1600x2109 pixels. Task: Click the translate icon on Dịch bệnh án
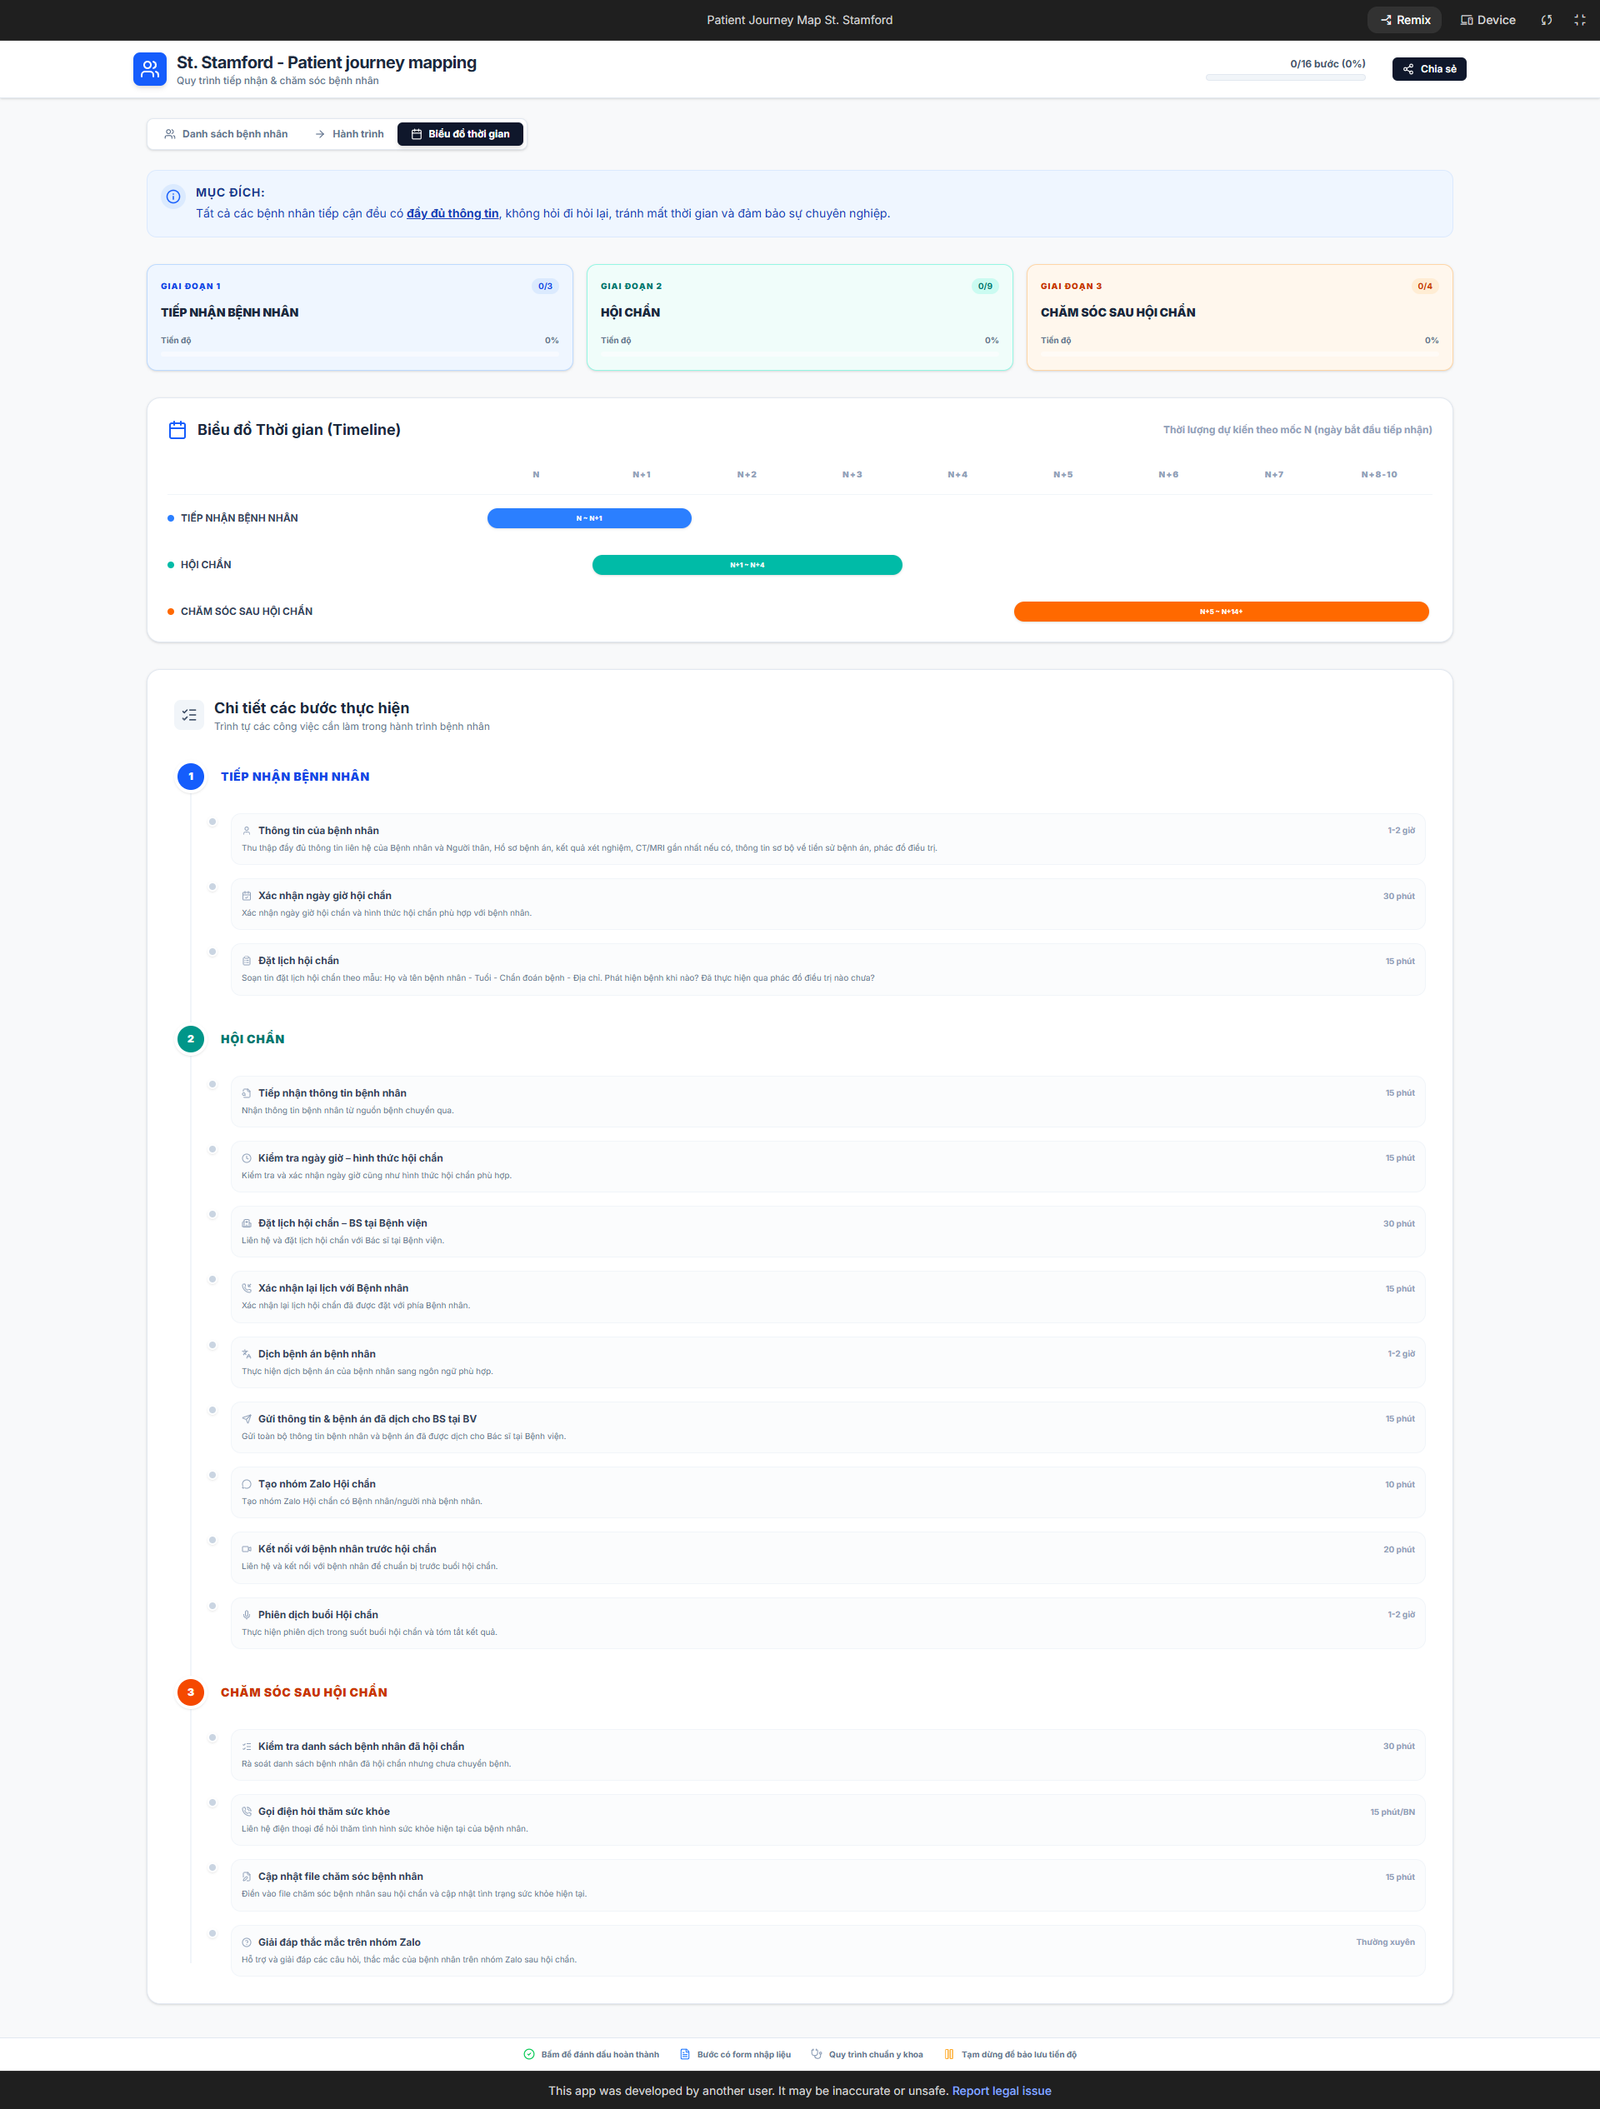[247, 1354]
